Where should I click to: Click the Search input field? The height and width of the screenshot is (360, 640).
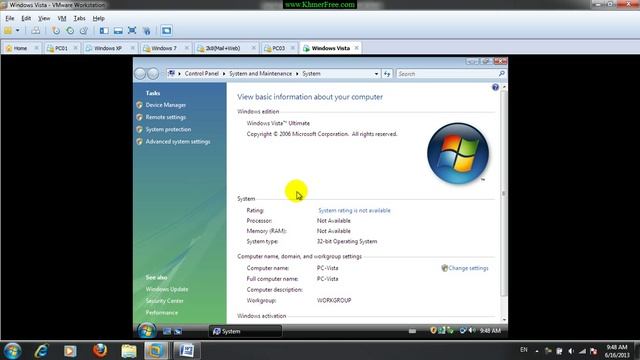coord(447,74)
